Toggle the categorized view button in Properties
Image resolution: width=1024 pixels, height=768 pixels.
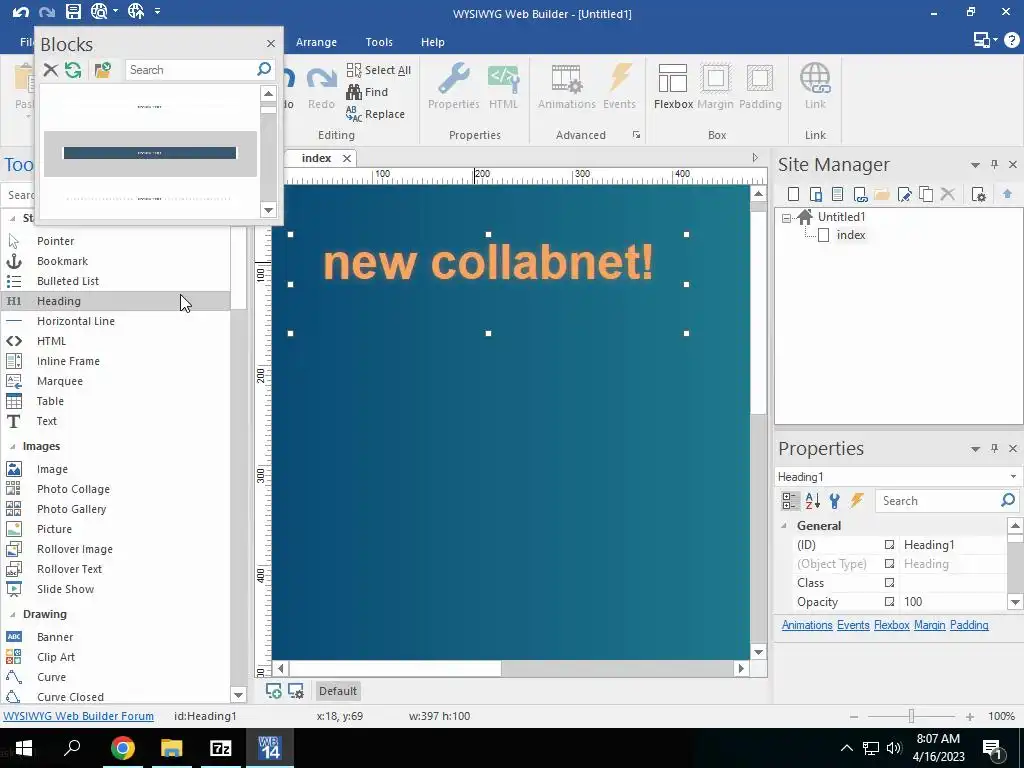[790, 501]
